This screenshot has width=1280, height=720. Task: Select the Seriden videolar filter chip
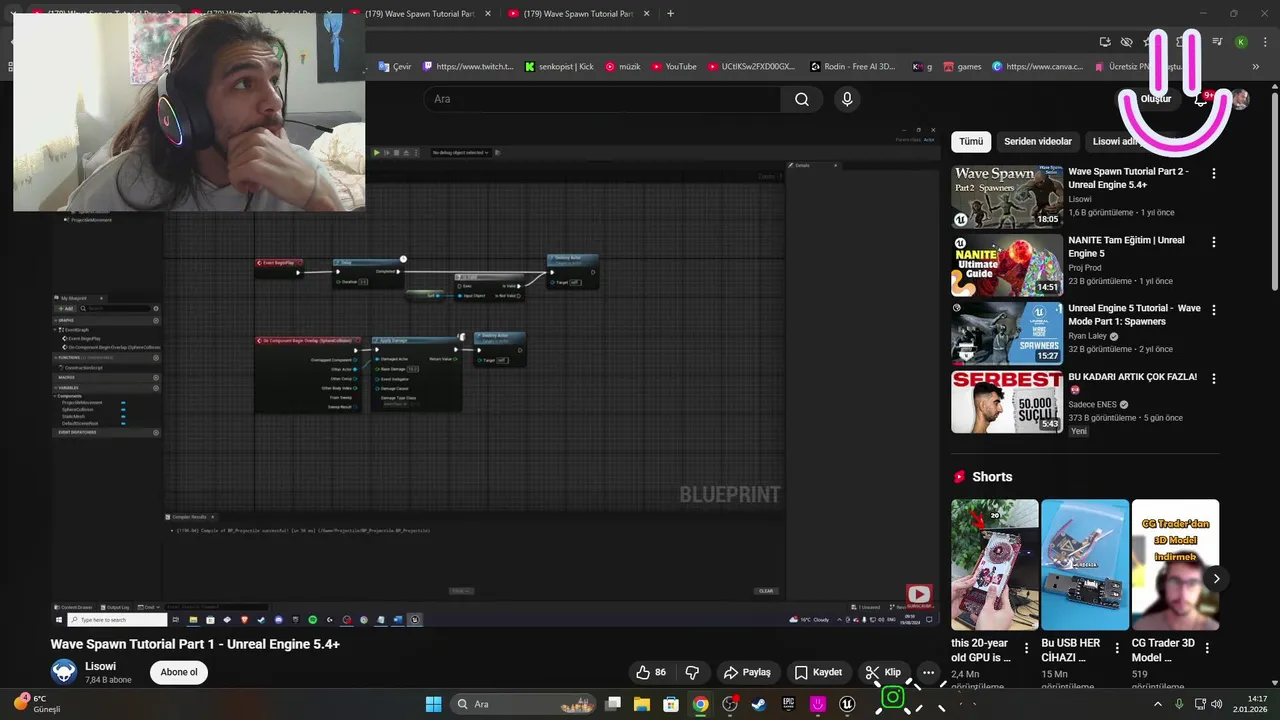[1038, 142]
